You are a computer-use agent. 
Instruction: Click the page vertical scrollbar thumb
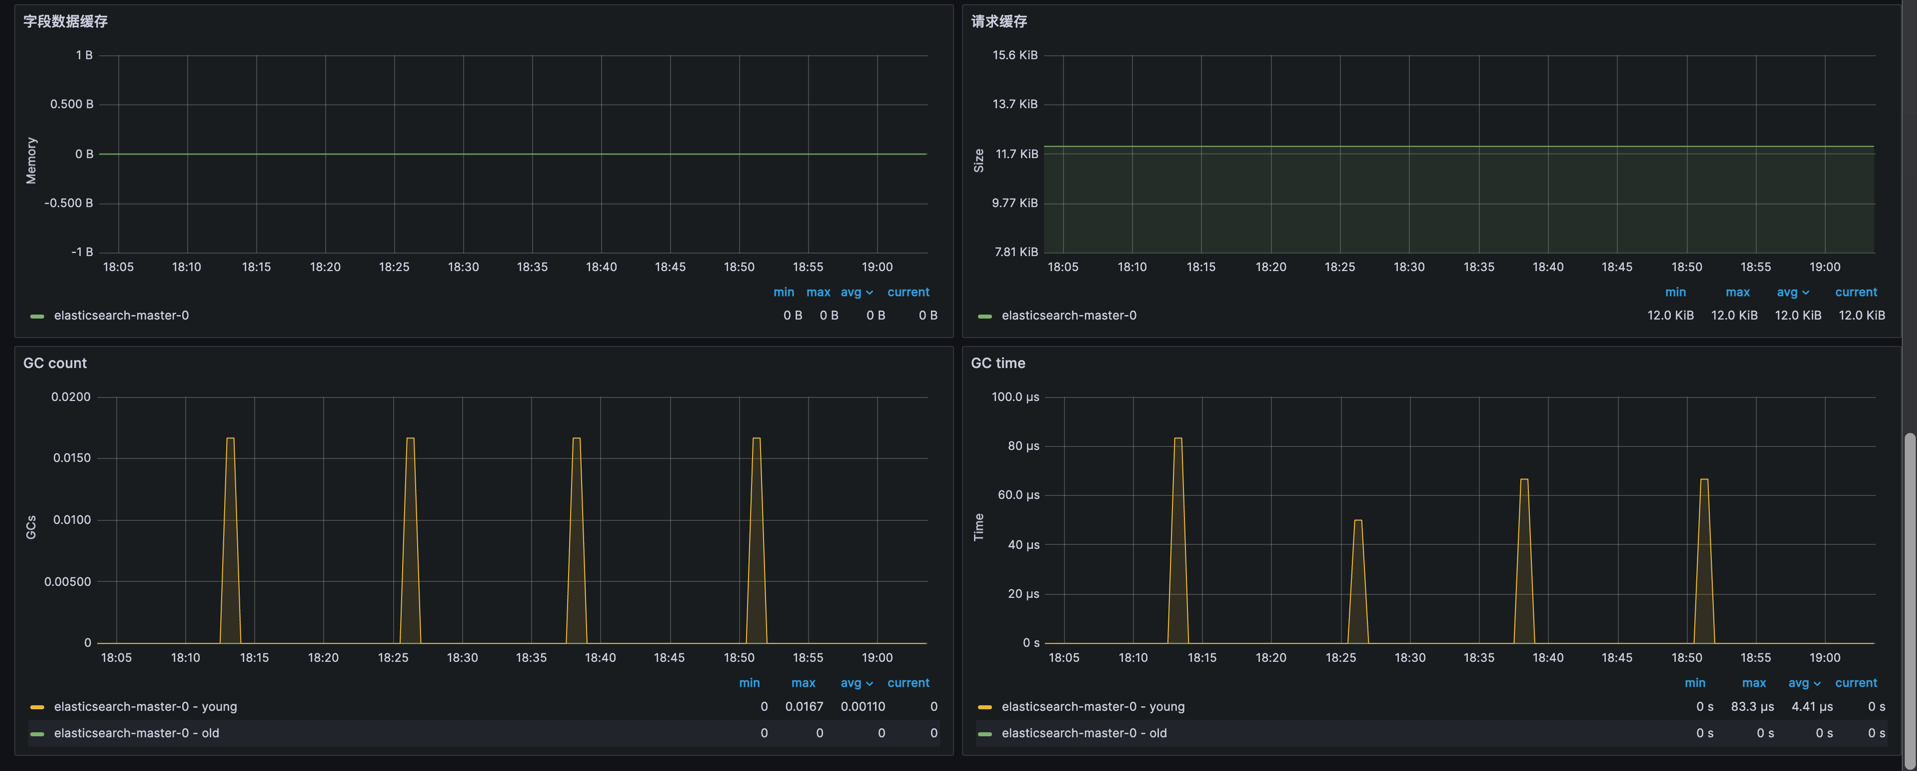click(x=1909, y=600)
